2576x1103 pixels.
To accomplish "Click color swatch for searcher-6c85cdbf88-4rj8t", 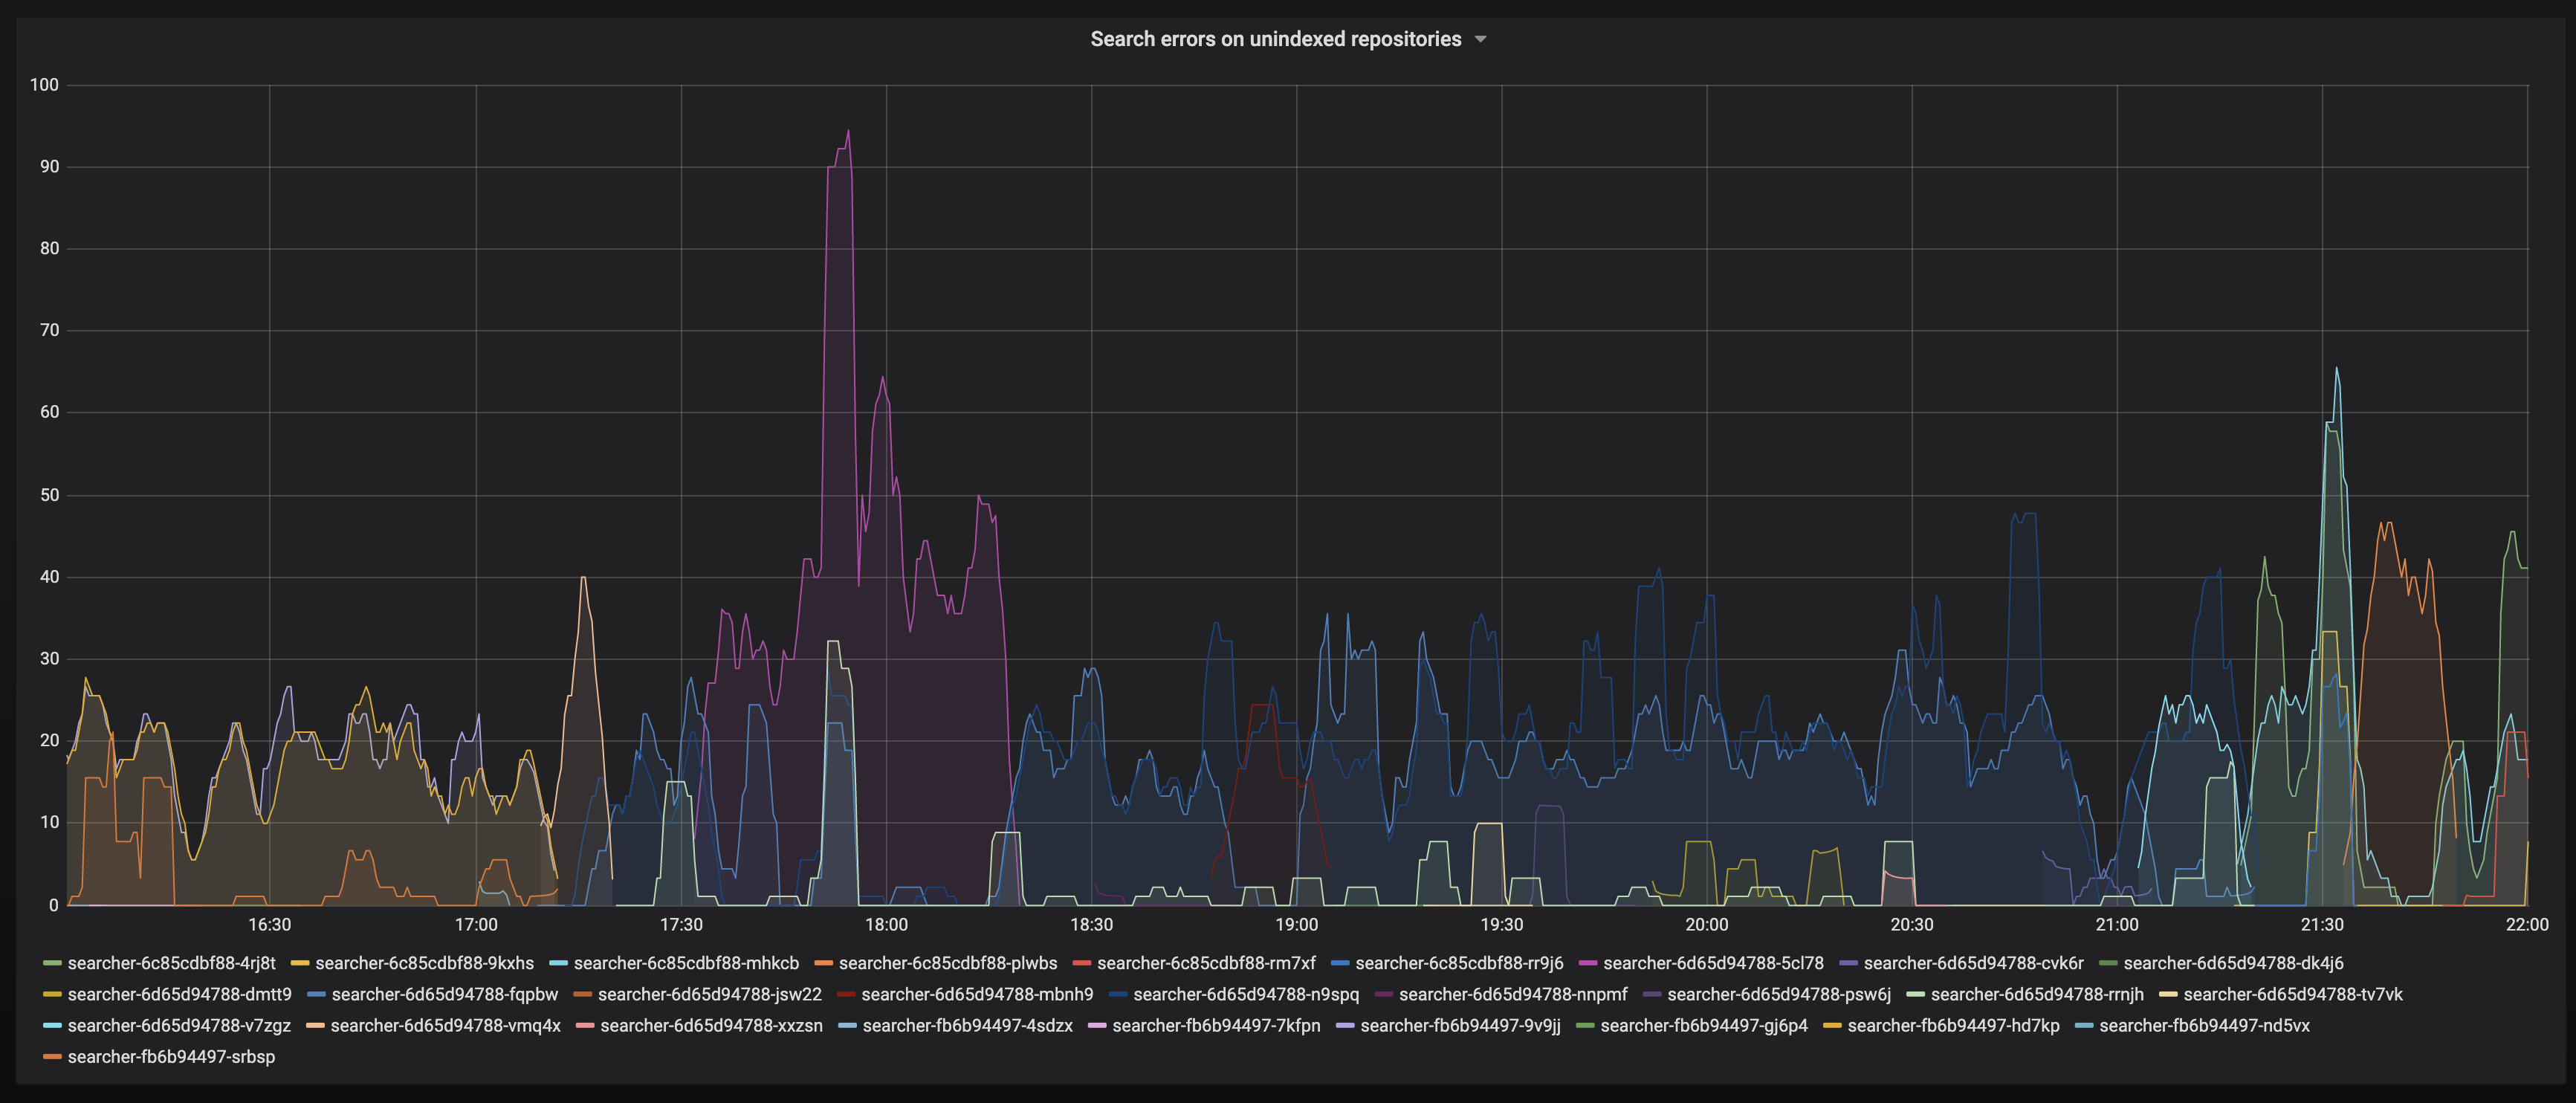I will tap(52, 963).
